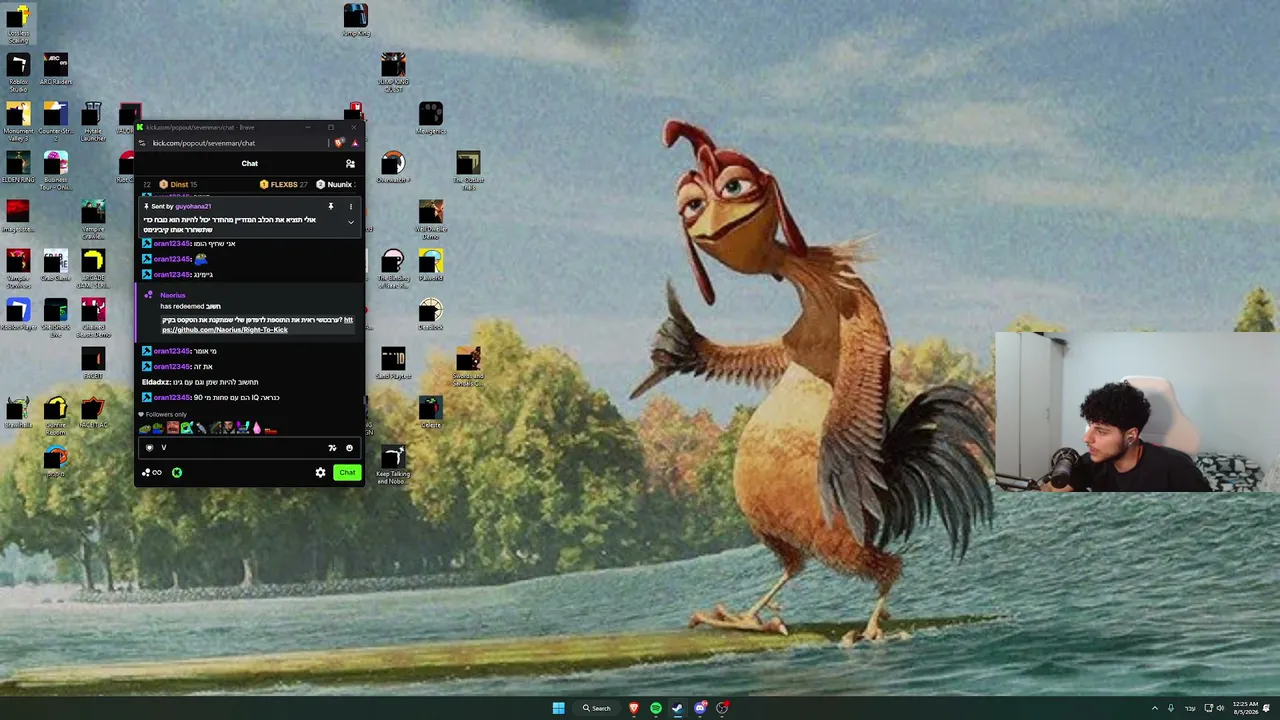Select the Palworld desktop icon
The width and height of the screenshot is (1280, 720).
(x=431, y=266)
